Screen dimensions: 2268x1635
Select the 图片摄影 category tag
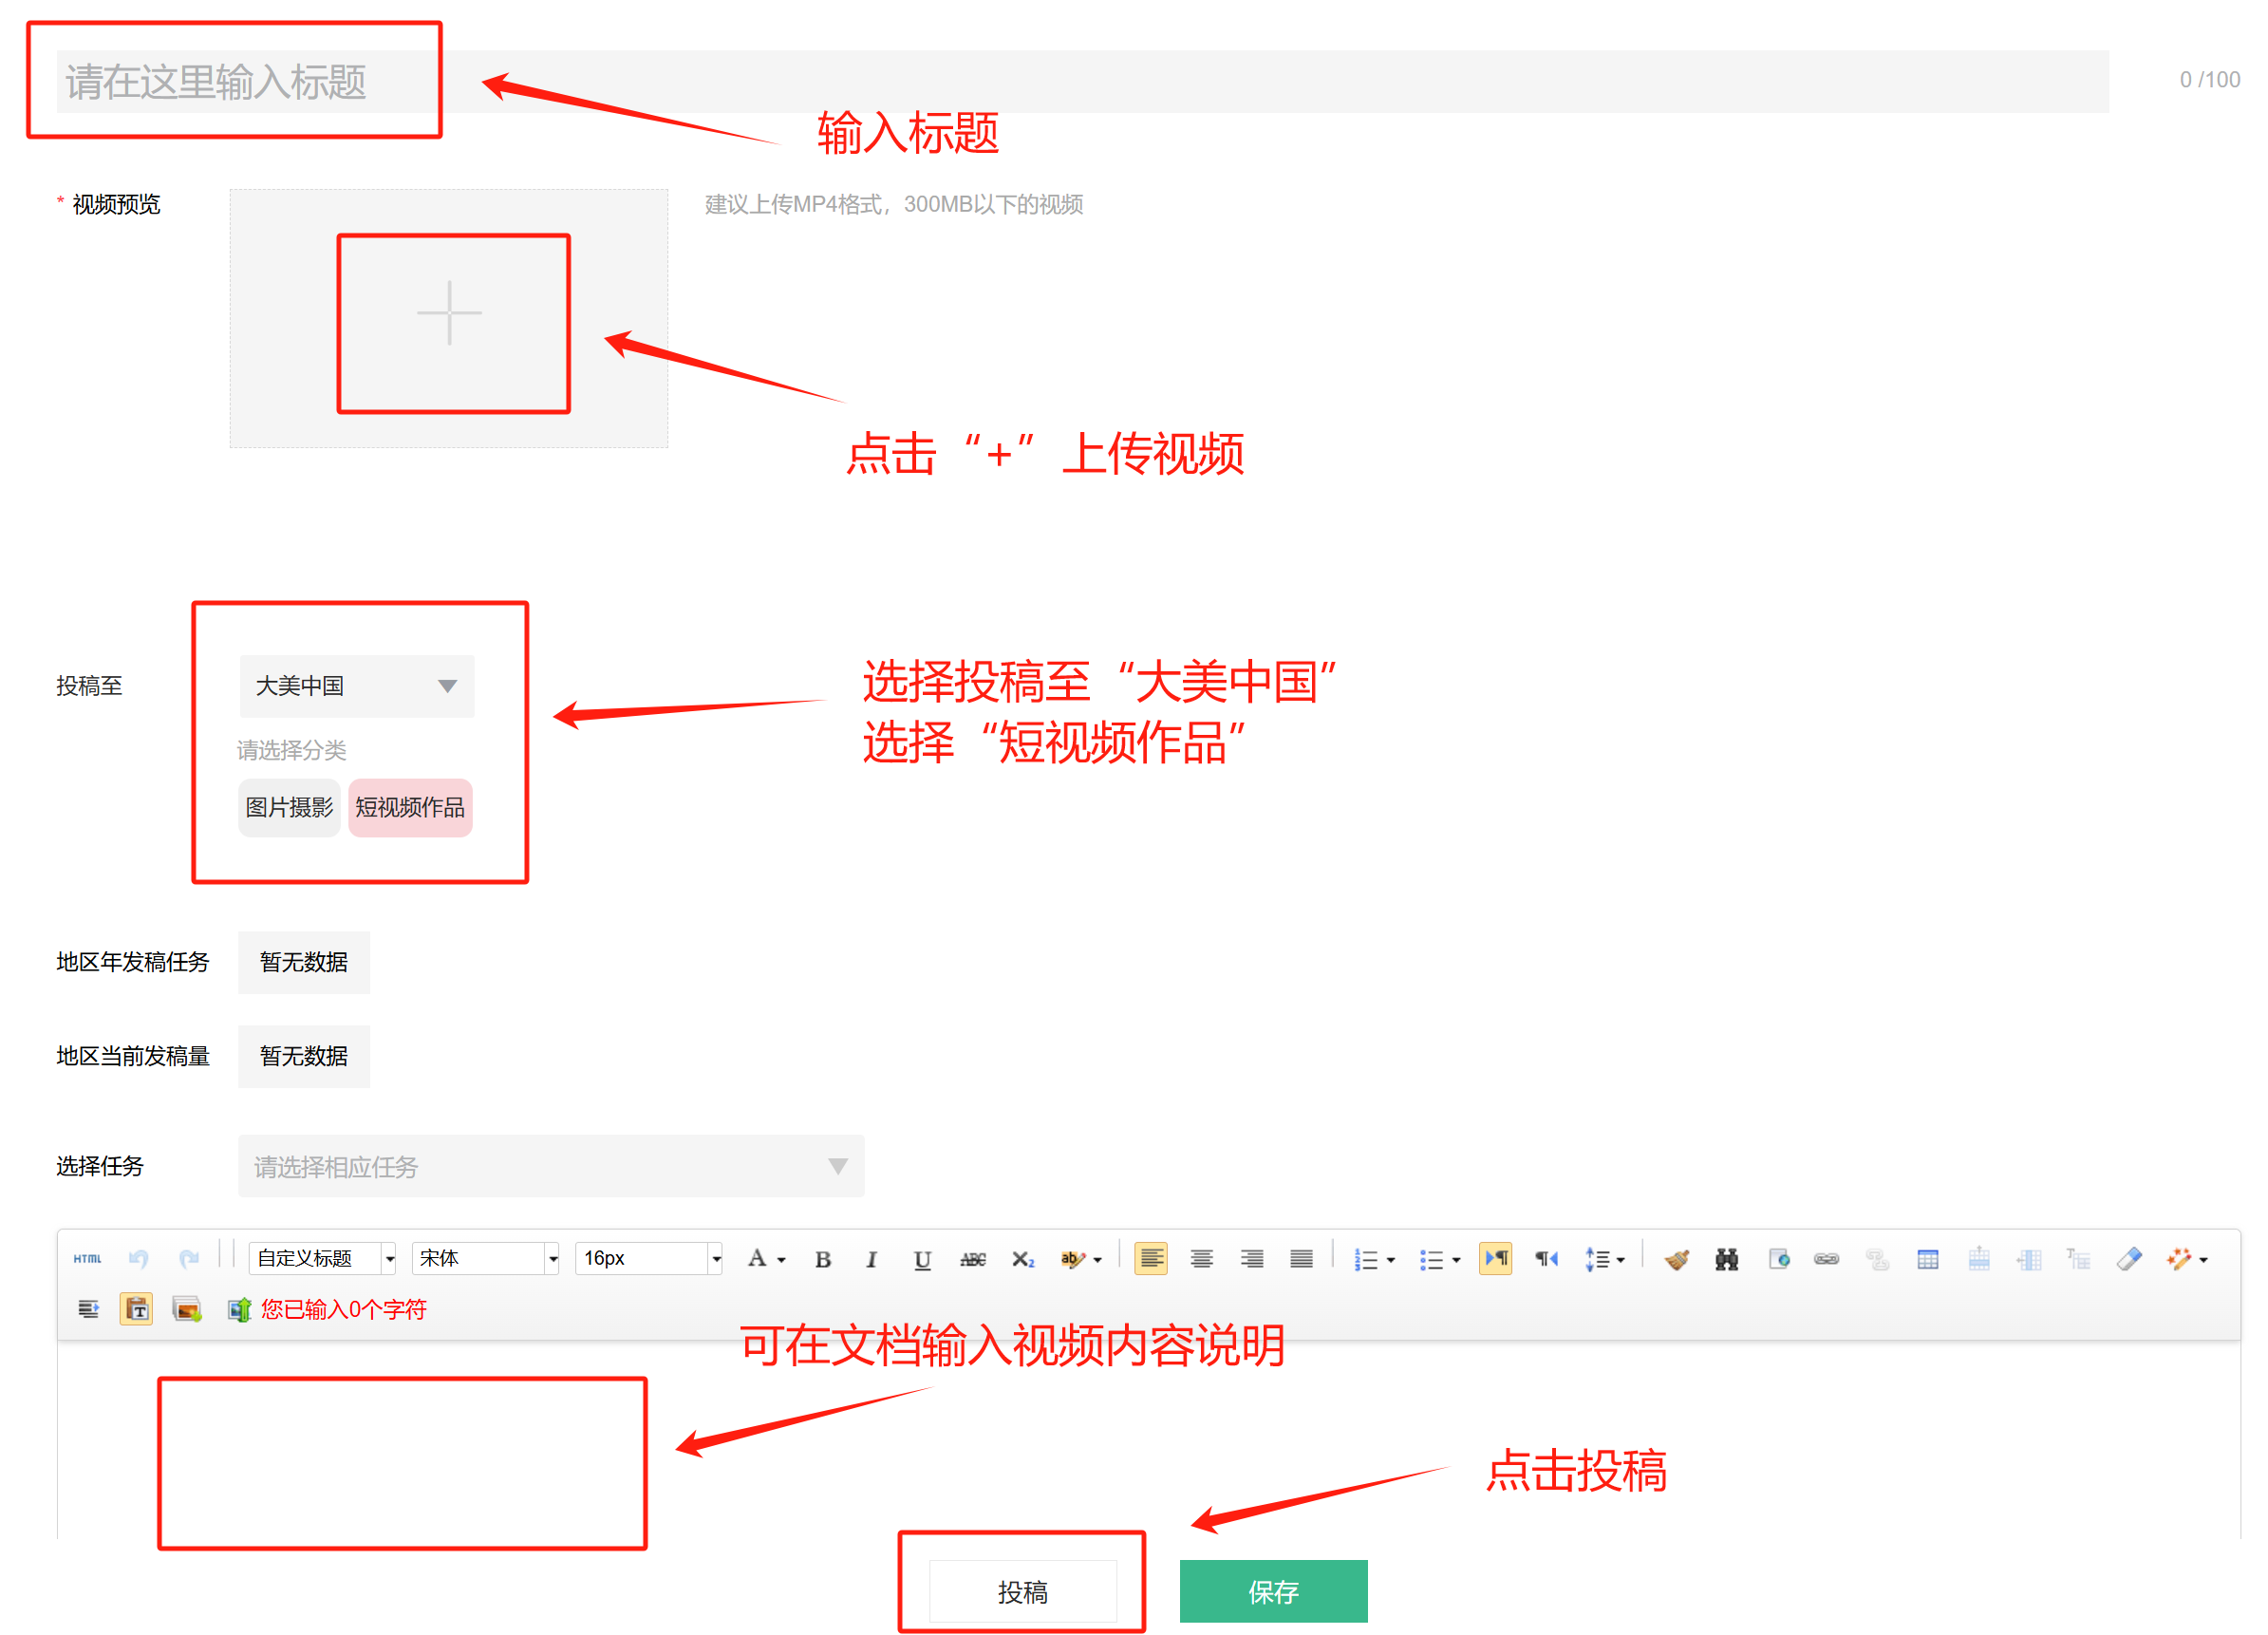tap(289, 807)
